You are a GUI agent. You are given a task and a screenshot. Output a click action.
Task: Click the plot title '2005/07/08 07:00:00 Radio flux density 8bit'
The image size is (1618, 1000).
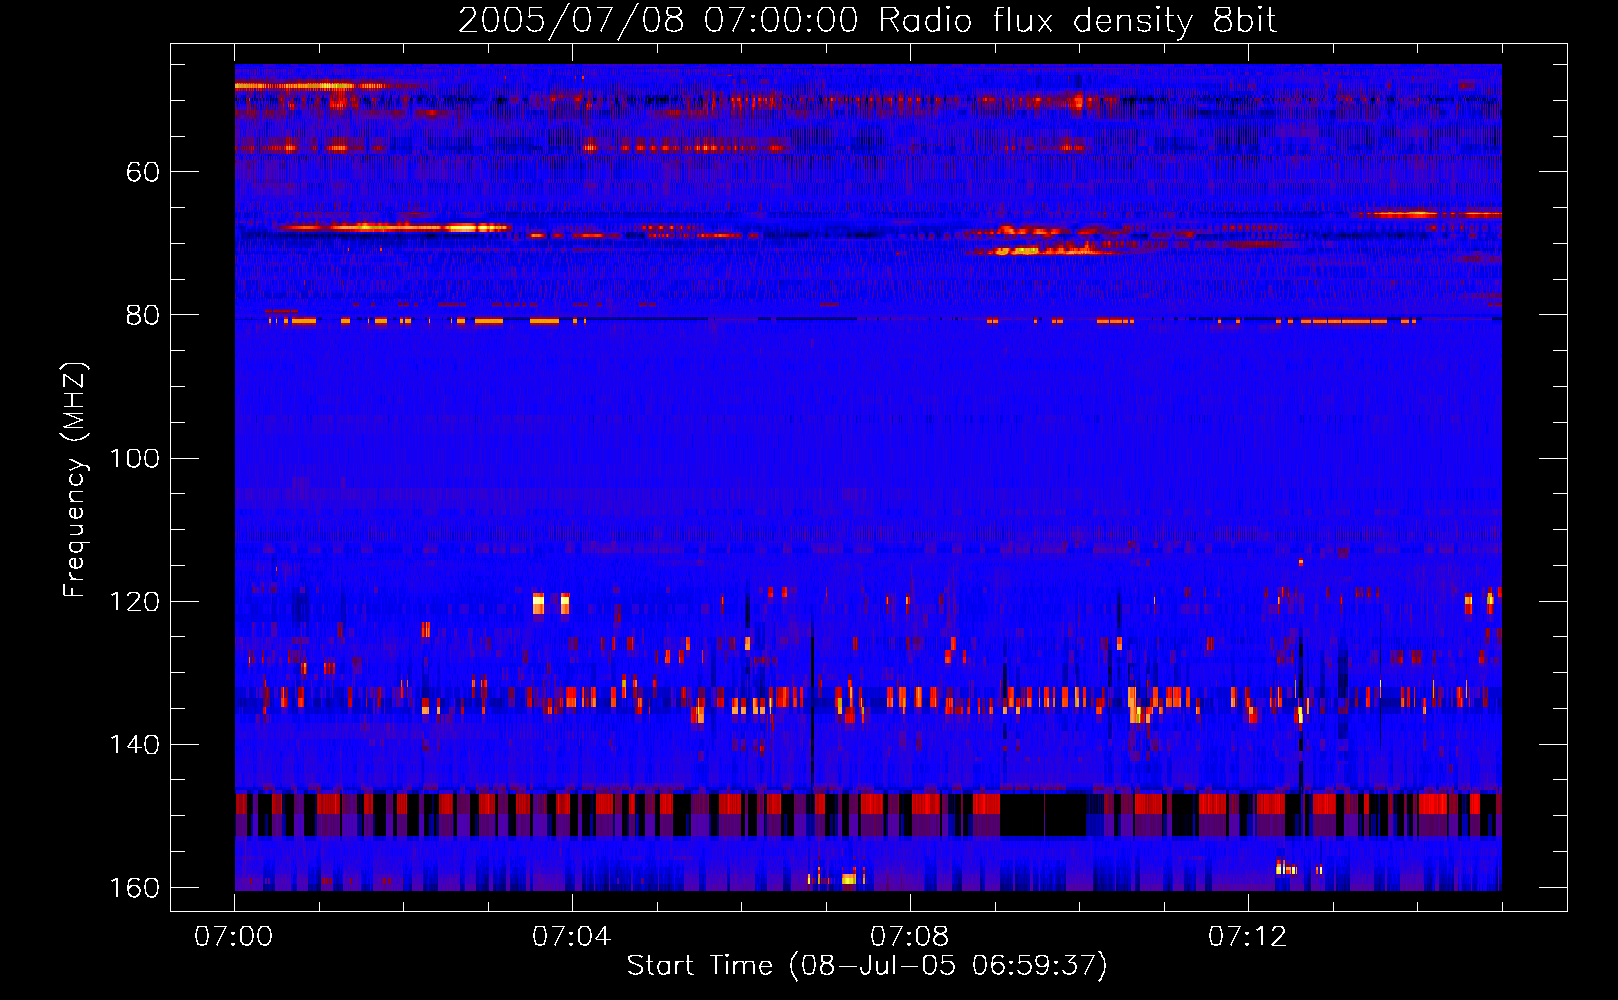(867, 20)
